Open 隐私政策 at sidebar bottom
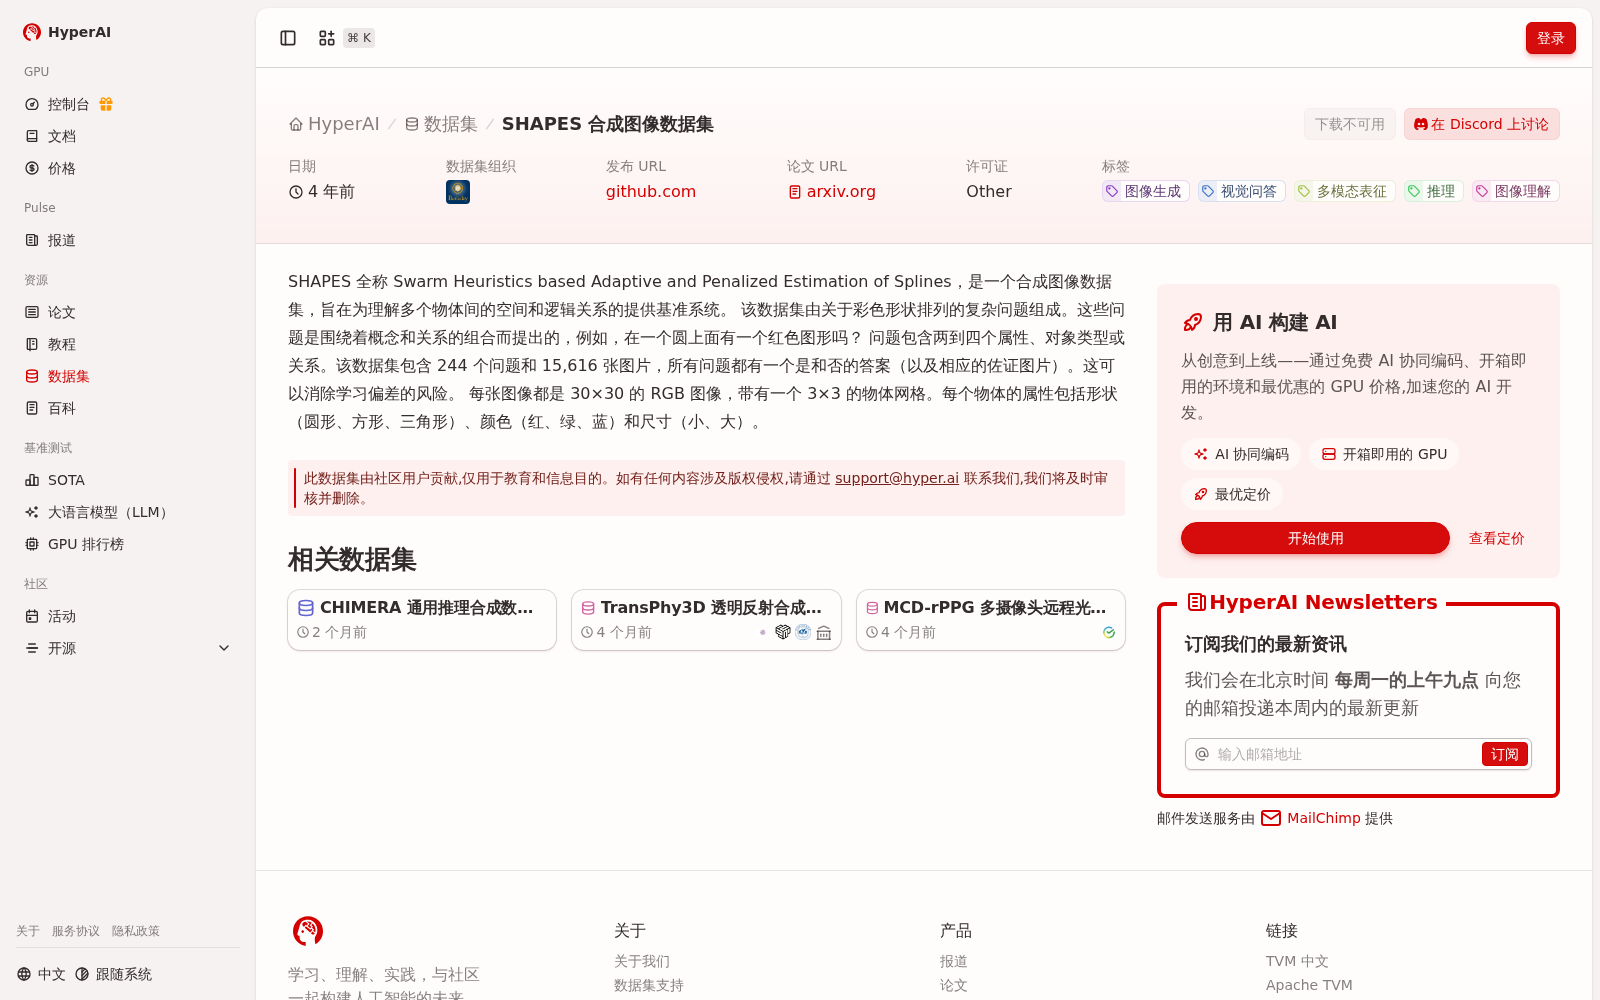The width and height of the screenshot is (1600, 1000). click(x=136, y=931)
